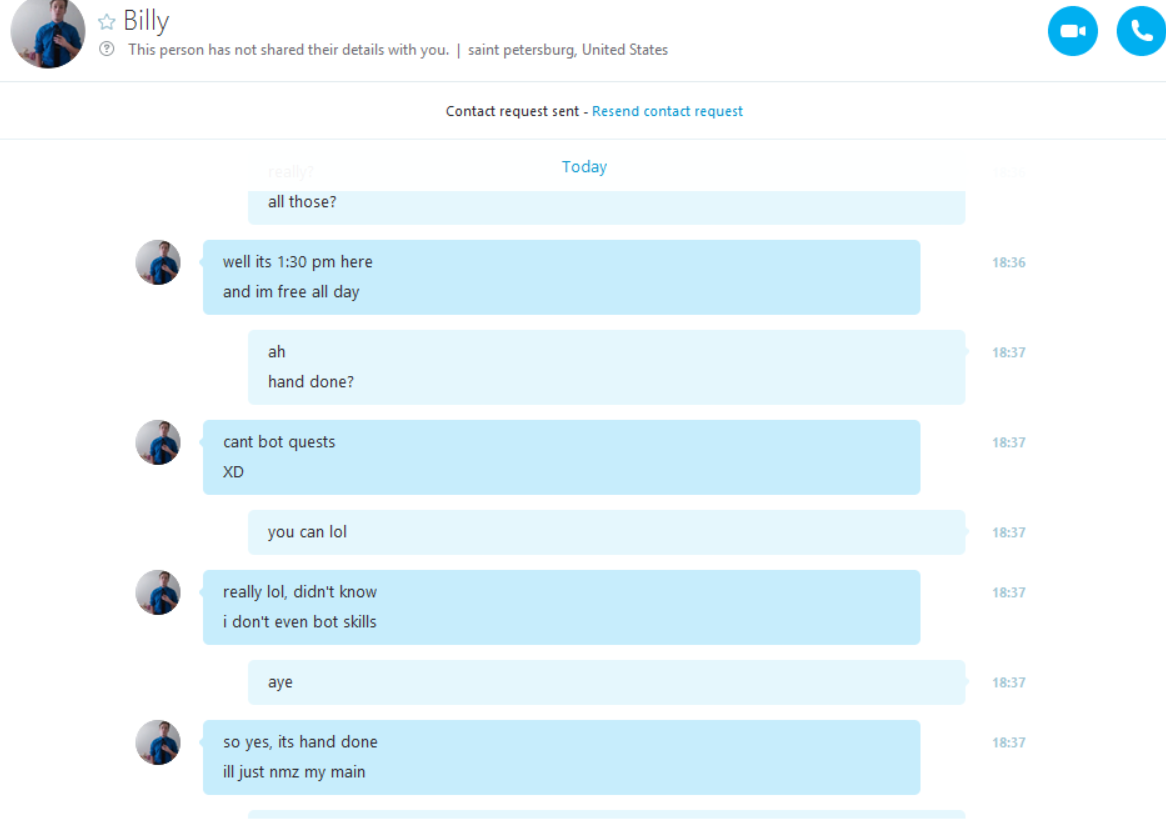
Task: Select the 'hand done?' message bubble
Action: tap(606, 367)
